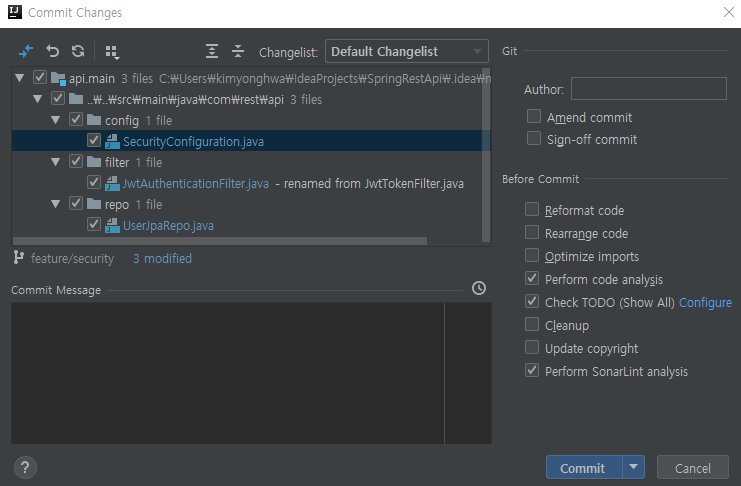Viewport: 741px width, 486px height.
Task: Click the Cancel button
Action: point(692,468)
